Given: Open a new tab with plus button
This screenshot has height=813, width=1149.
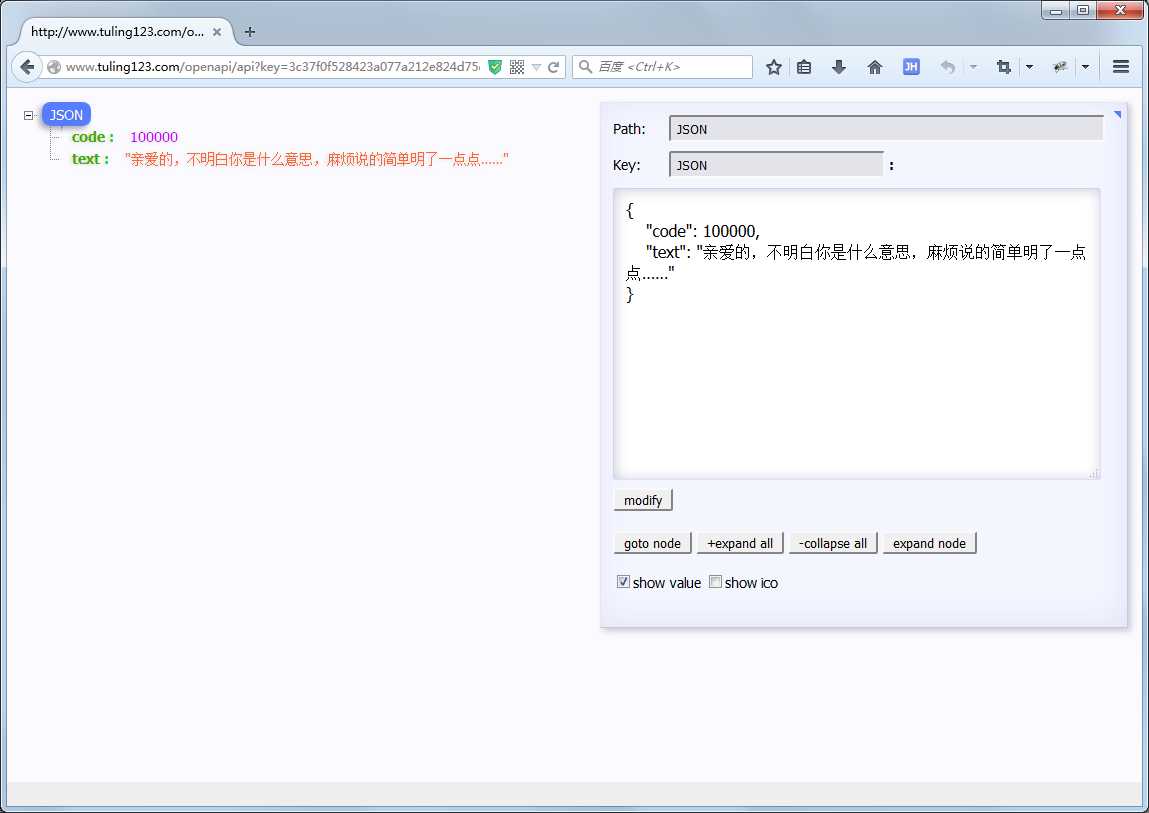Looking at the screenshot, I should tap(250, 32).
